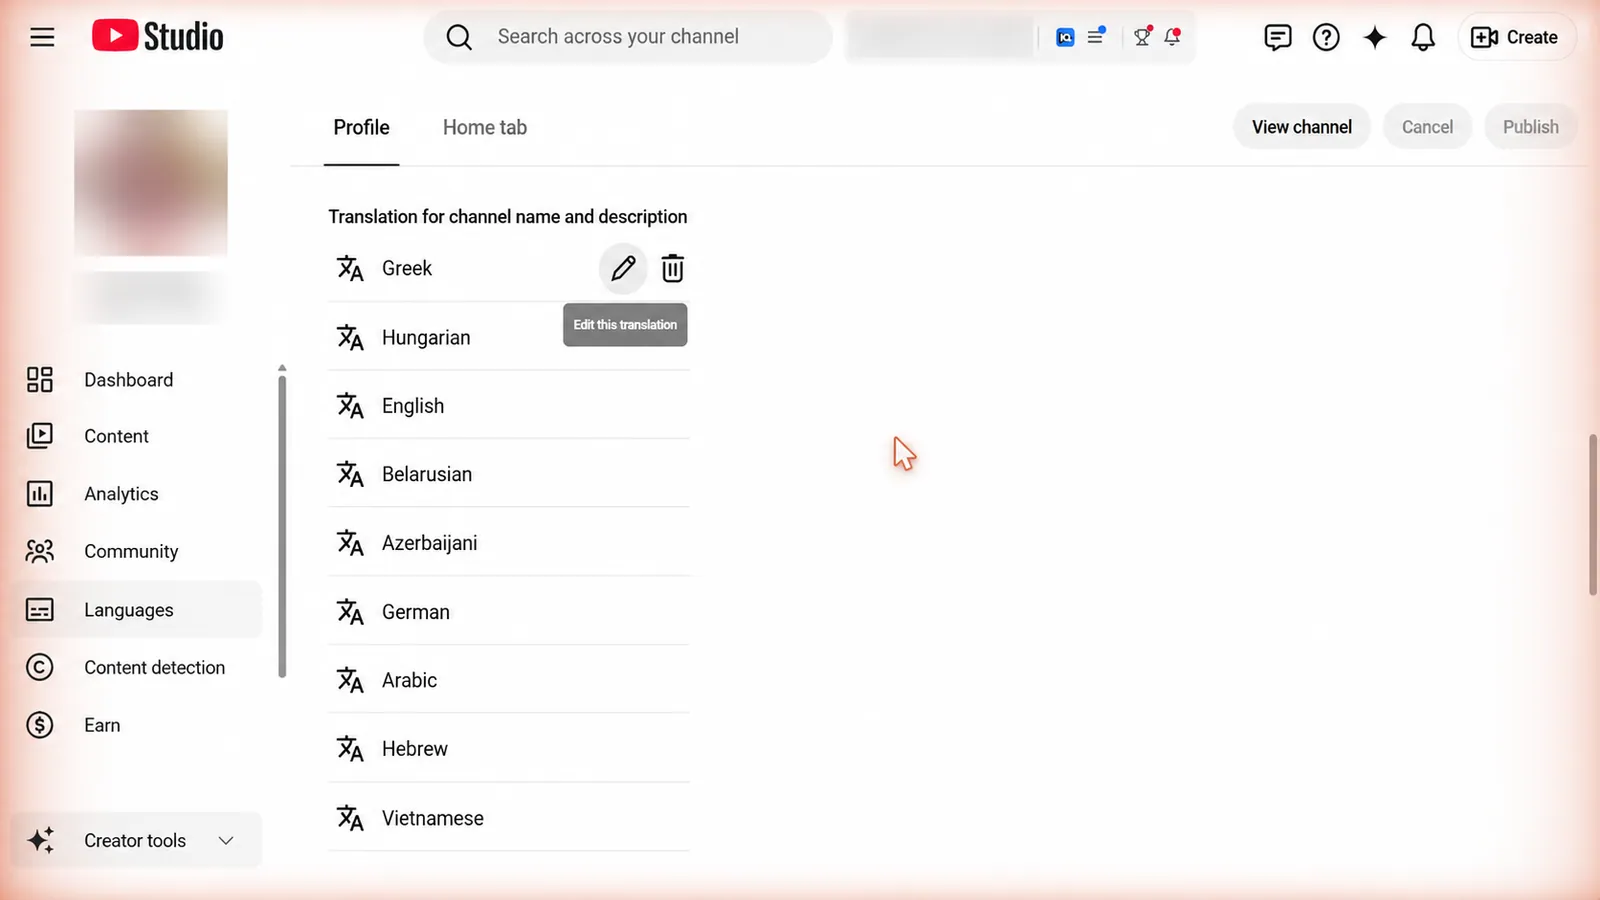Open the extension list icon with blue dot
Viewport: 1600px width, 900px height.
pyautogui.click(x=1096, y=36)
